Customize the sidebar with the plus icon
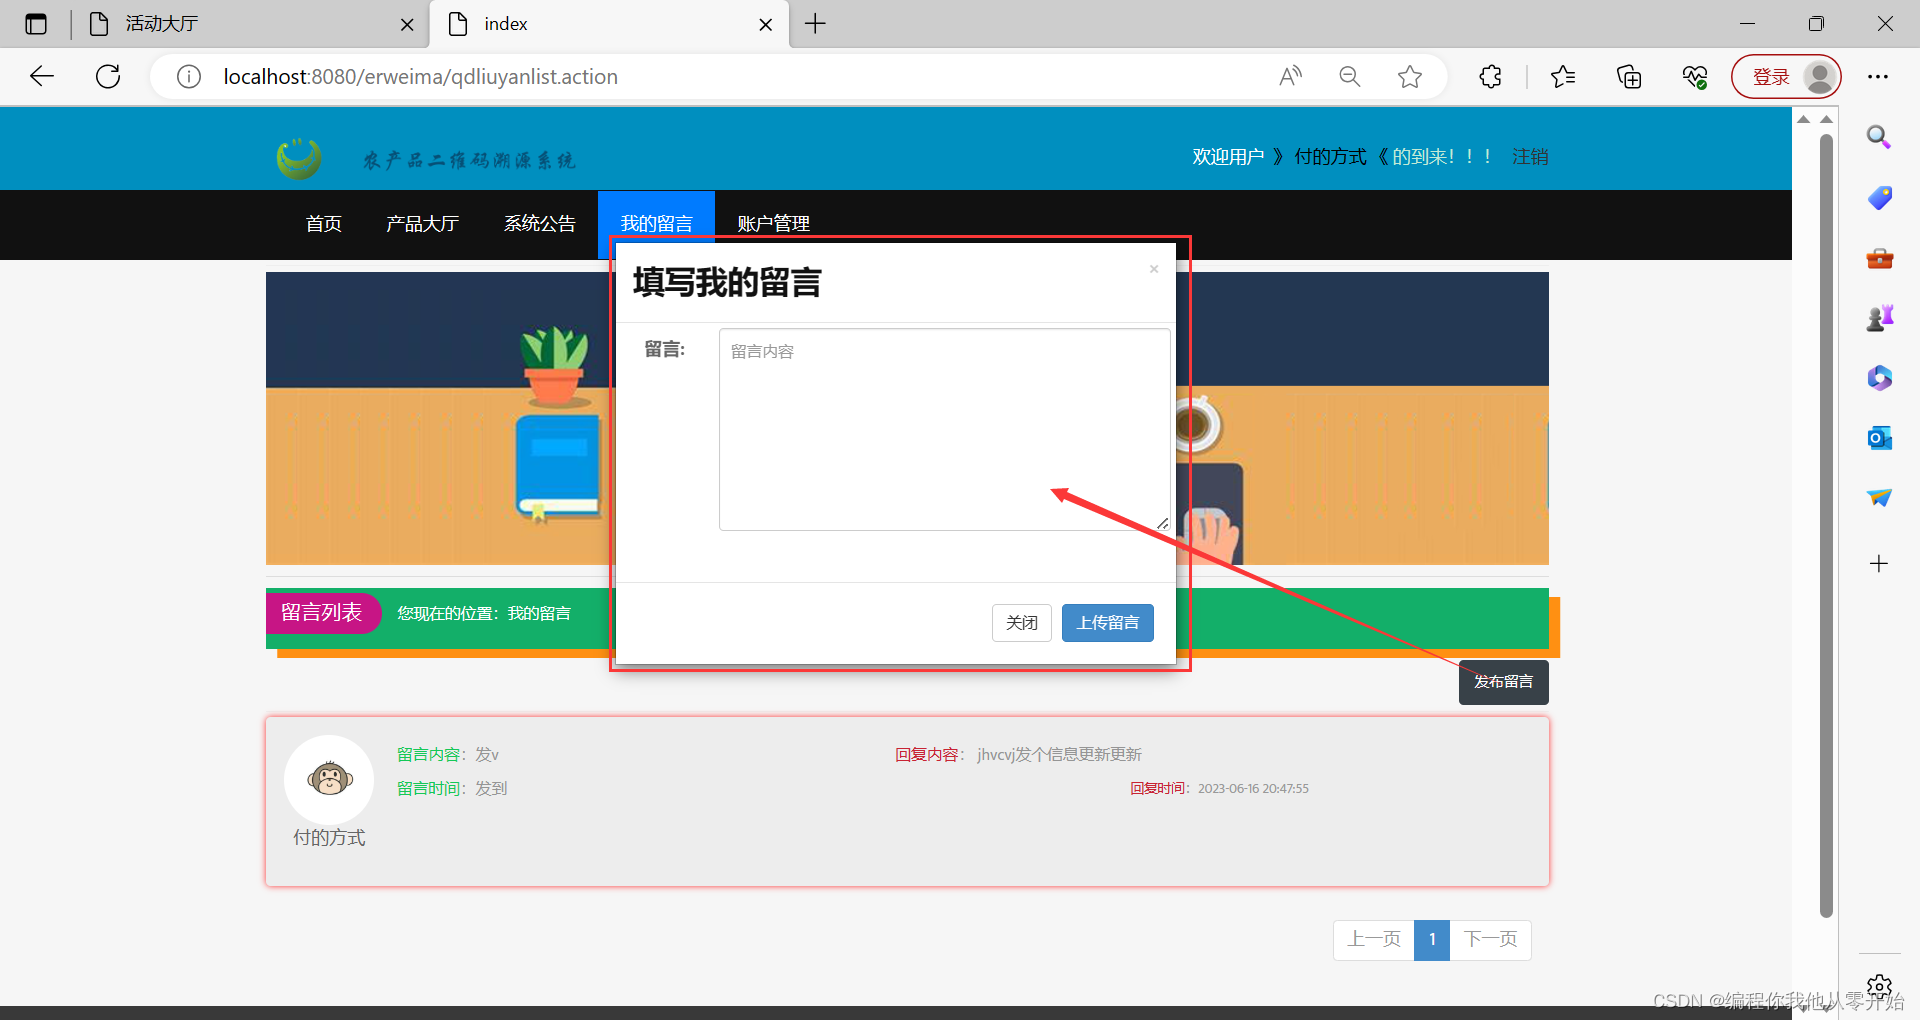 (x=1879, y=563)
